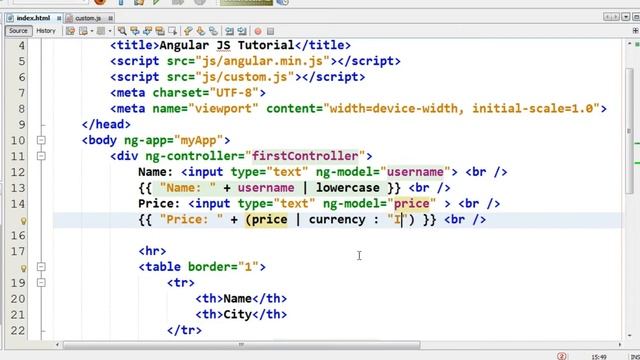This screenshot has height=360, width=640.
Task: Click the Find Selection magnifier icon
Action: [122, 31]
